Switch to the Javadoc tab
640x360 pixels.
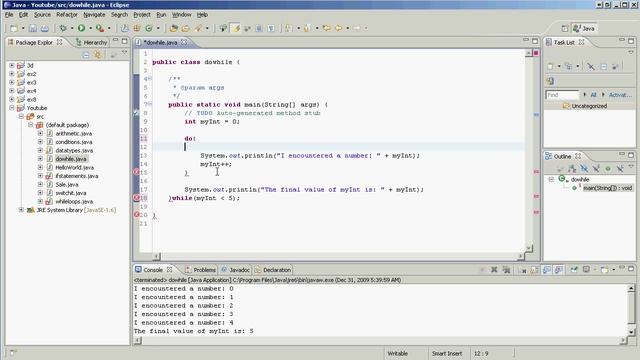236,270
